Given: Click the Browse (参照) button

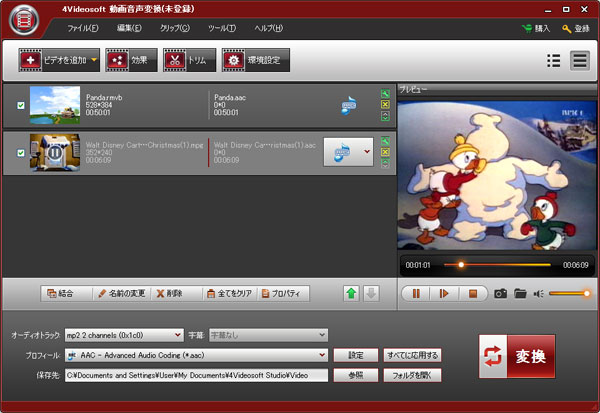Looking at the screenshot, I should 356,375.
